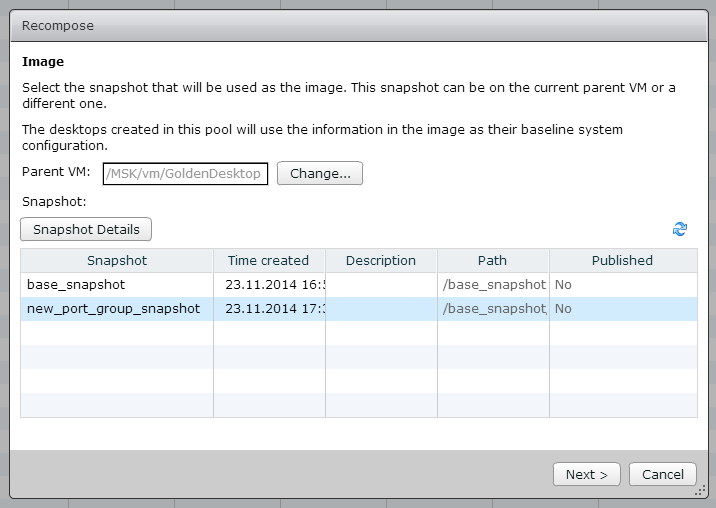Click the Description column header
The width and height of the screenshot is (716, 508).
pos(381,261)
